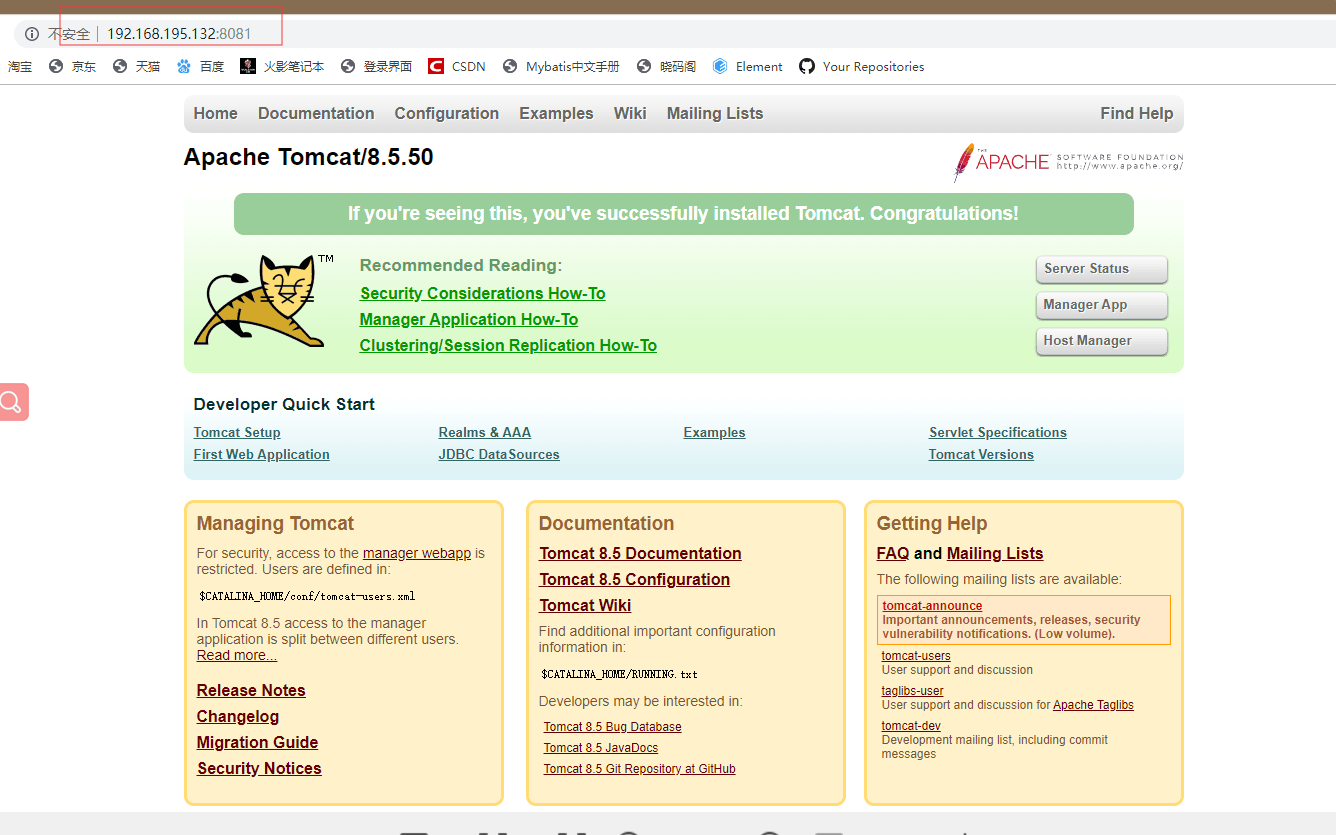Viewport: 1336px width, 835px height.
Task: Open the 登录界面 bookmark
Action: point(377,67)
